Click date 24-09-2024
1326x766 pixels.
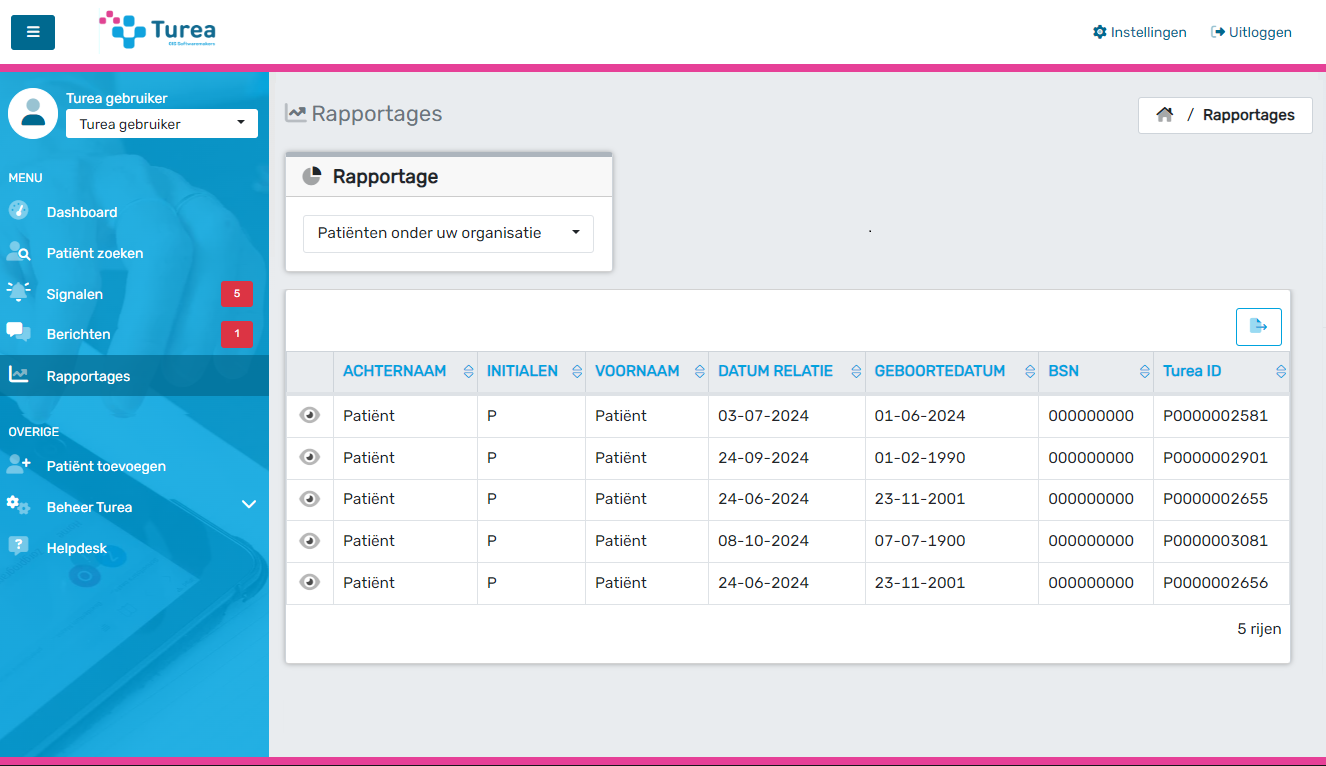(763, 458)
